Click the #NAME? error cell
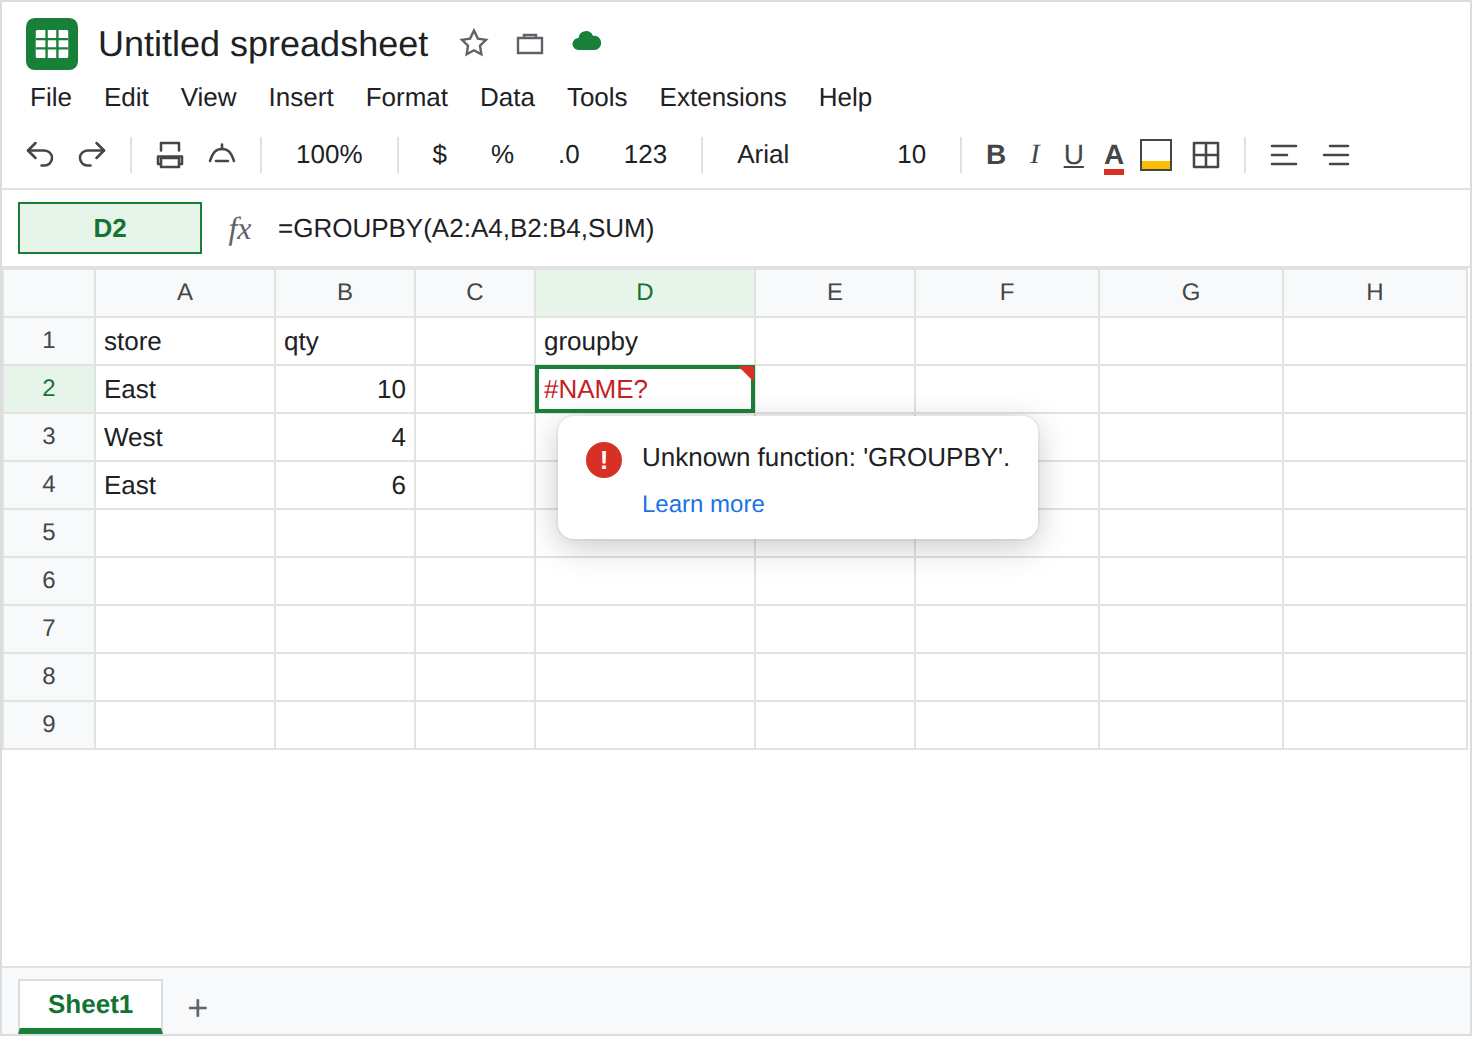 [645, 389]
